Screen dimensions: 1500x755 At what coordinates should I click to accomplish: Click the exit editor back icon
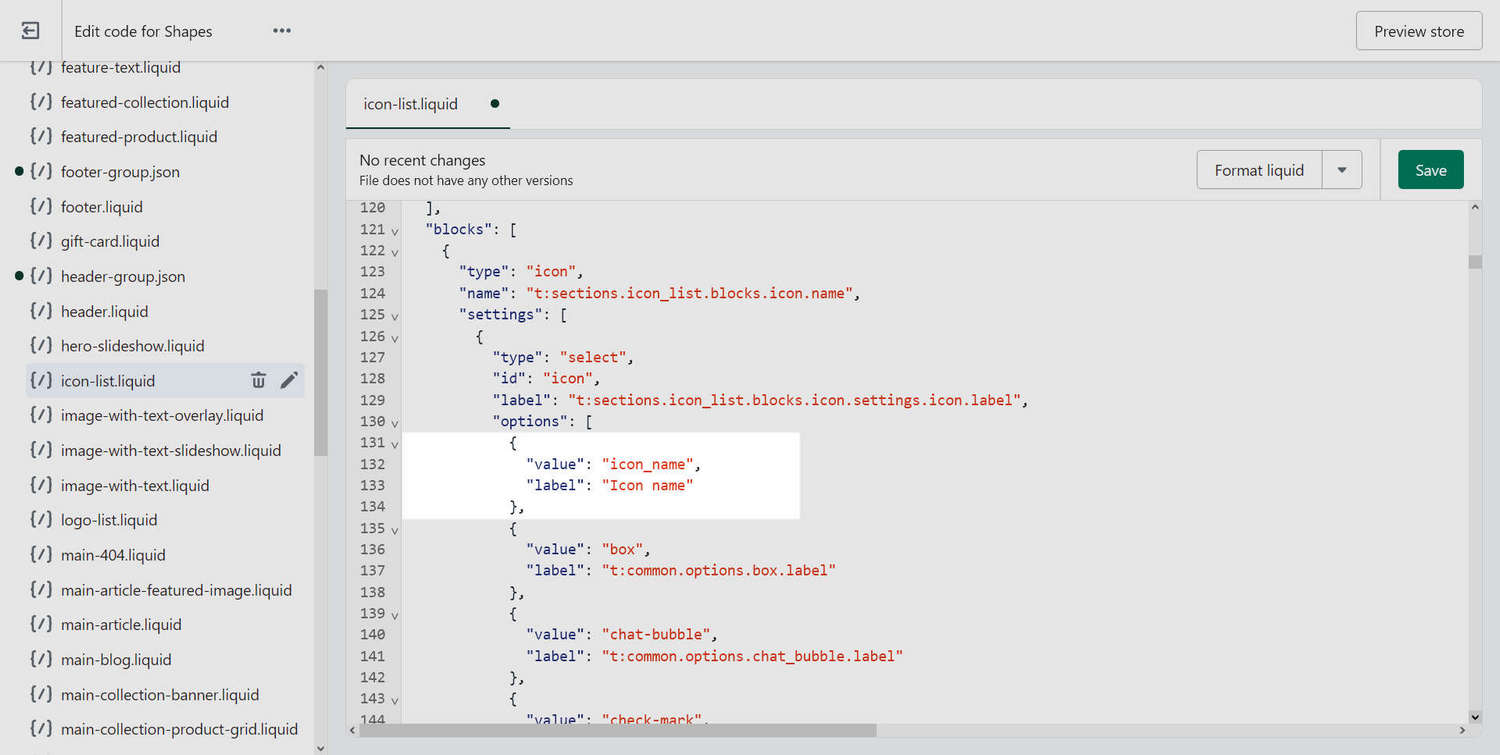[x=30, y=31]
